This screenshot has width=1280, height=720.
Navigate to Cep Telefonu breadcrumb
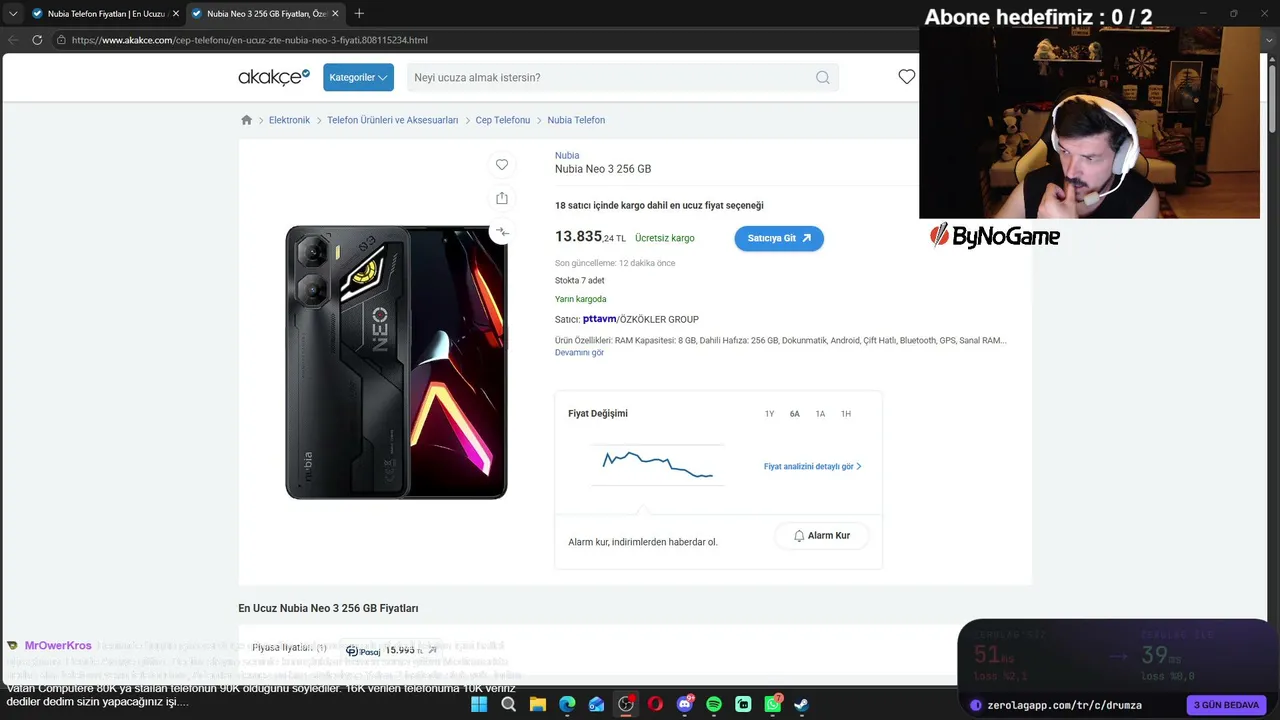coord(503,120)
